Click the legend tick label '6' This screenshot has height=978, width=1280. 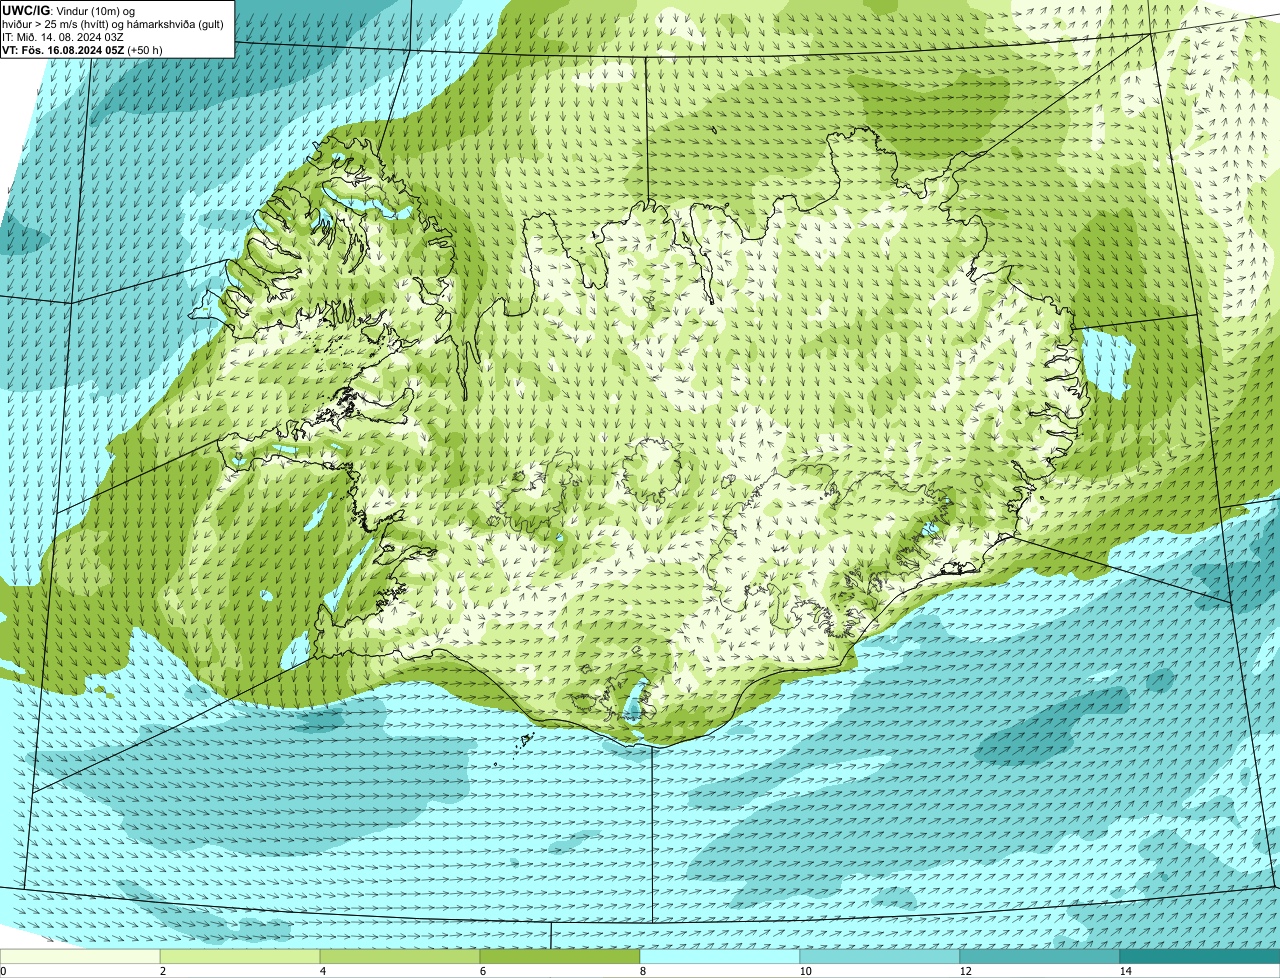482,971
